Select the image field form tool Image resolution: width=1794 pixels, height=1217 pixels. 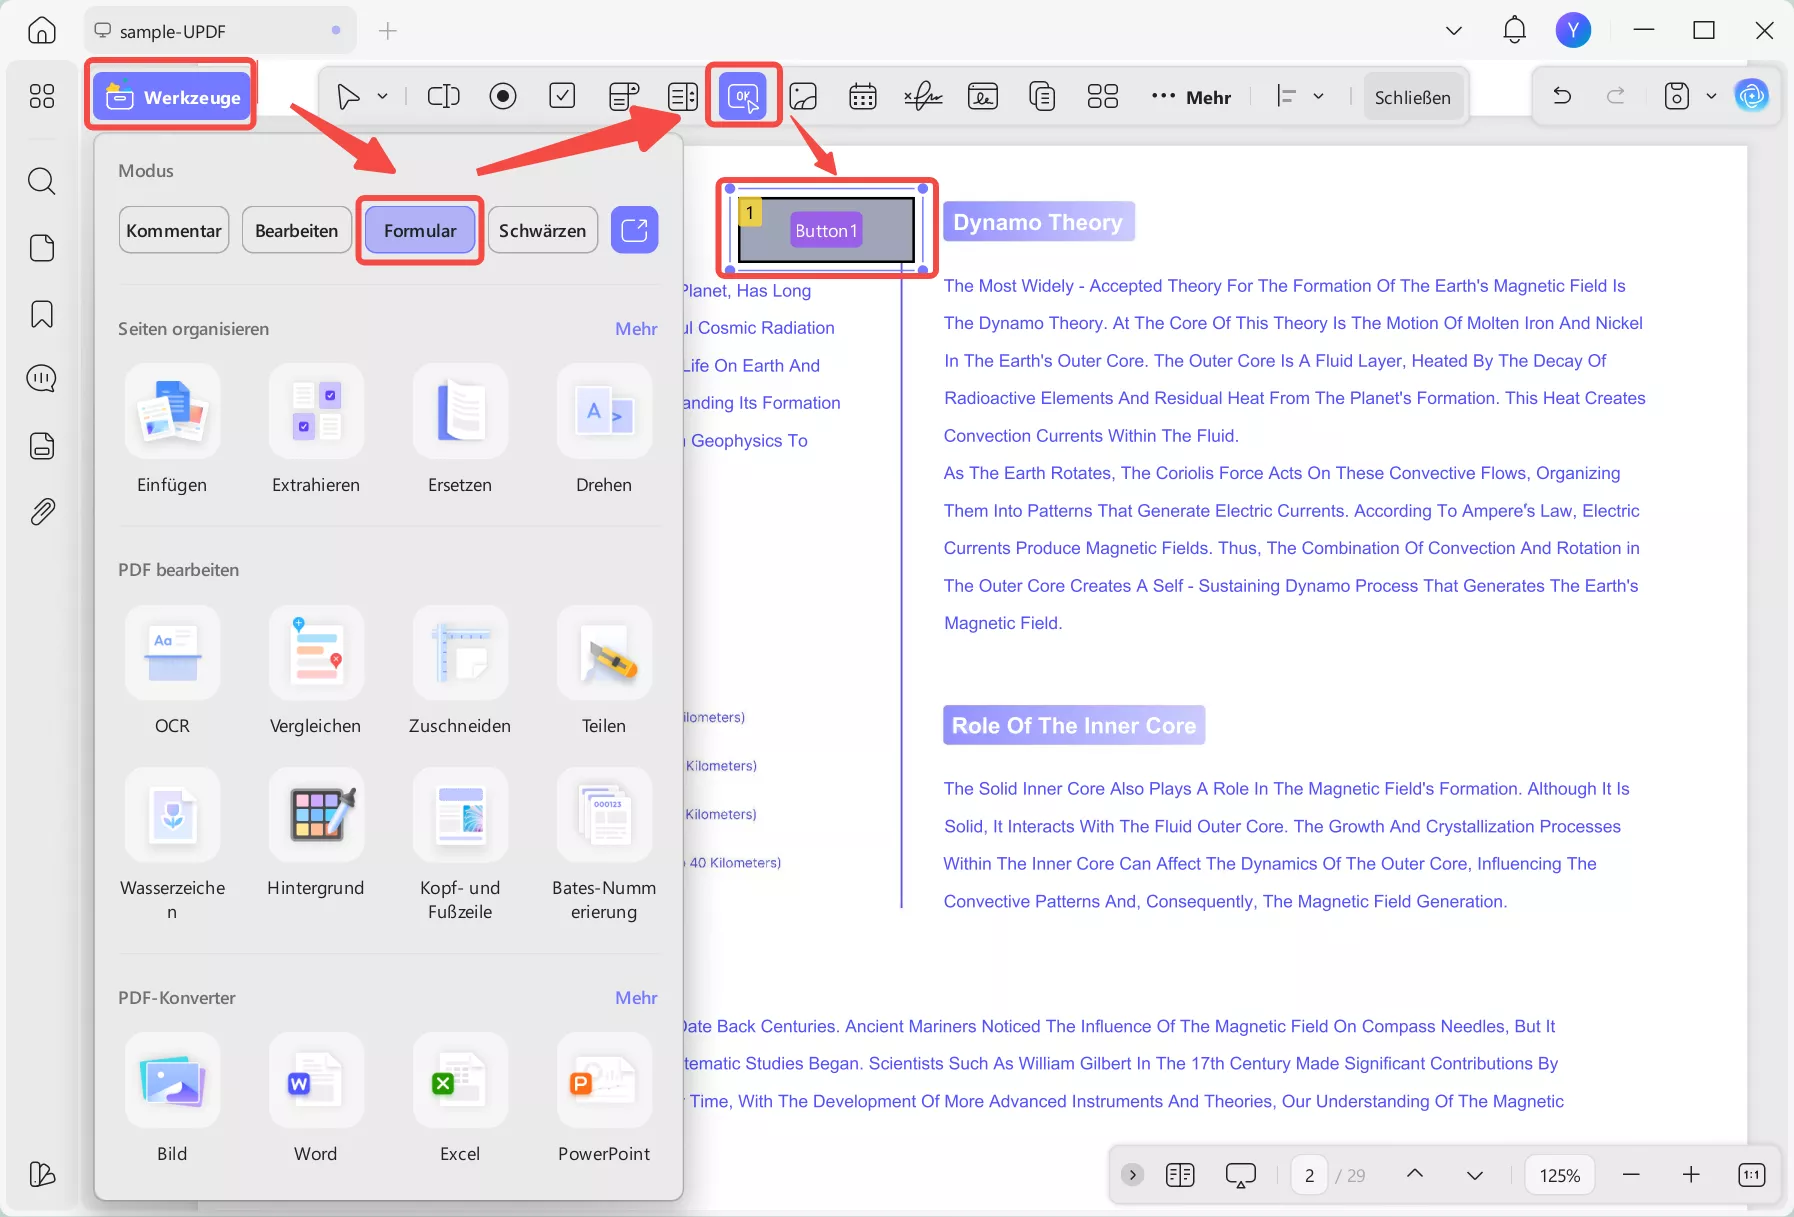pos(803,96)
